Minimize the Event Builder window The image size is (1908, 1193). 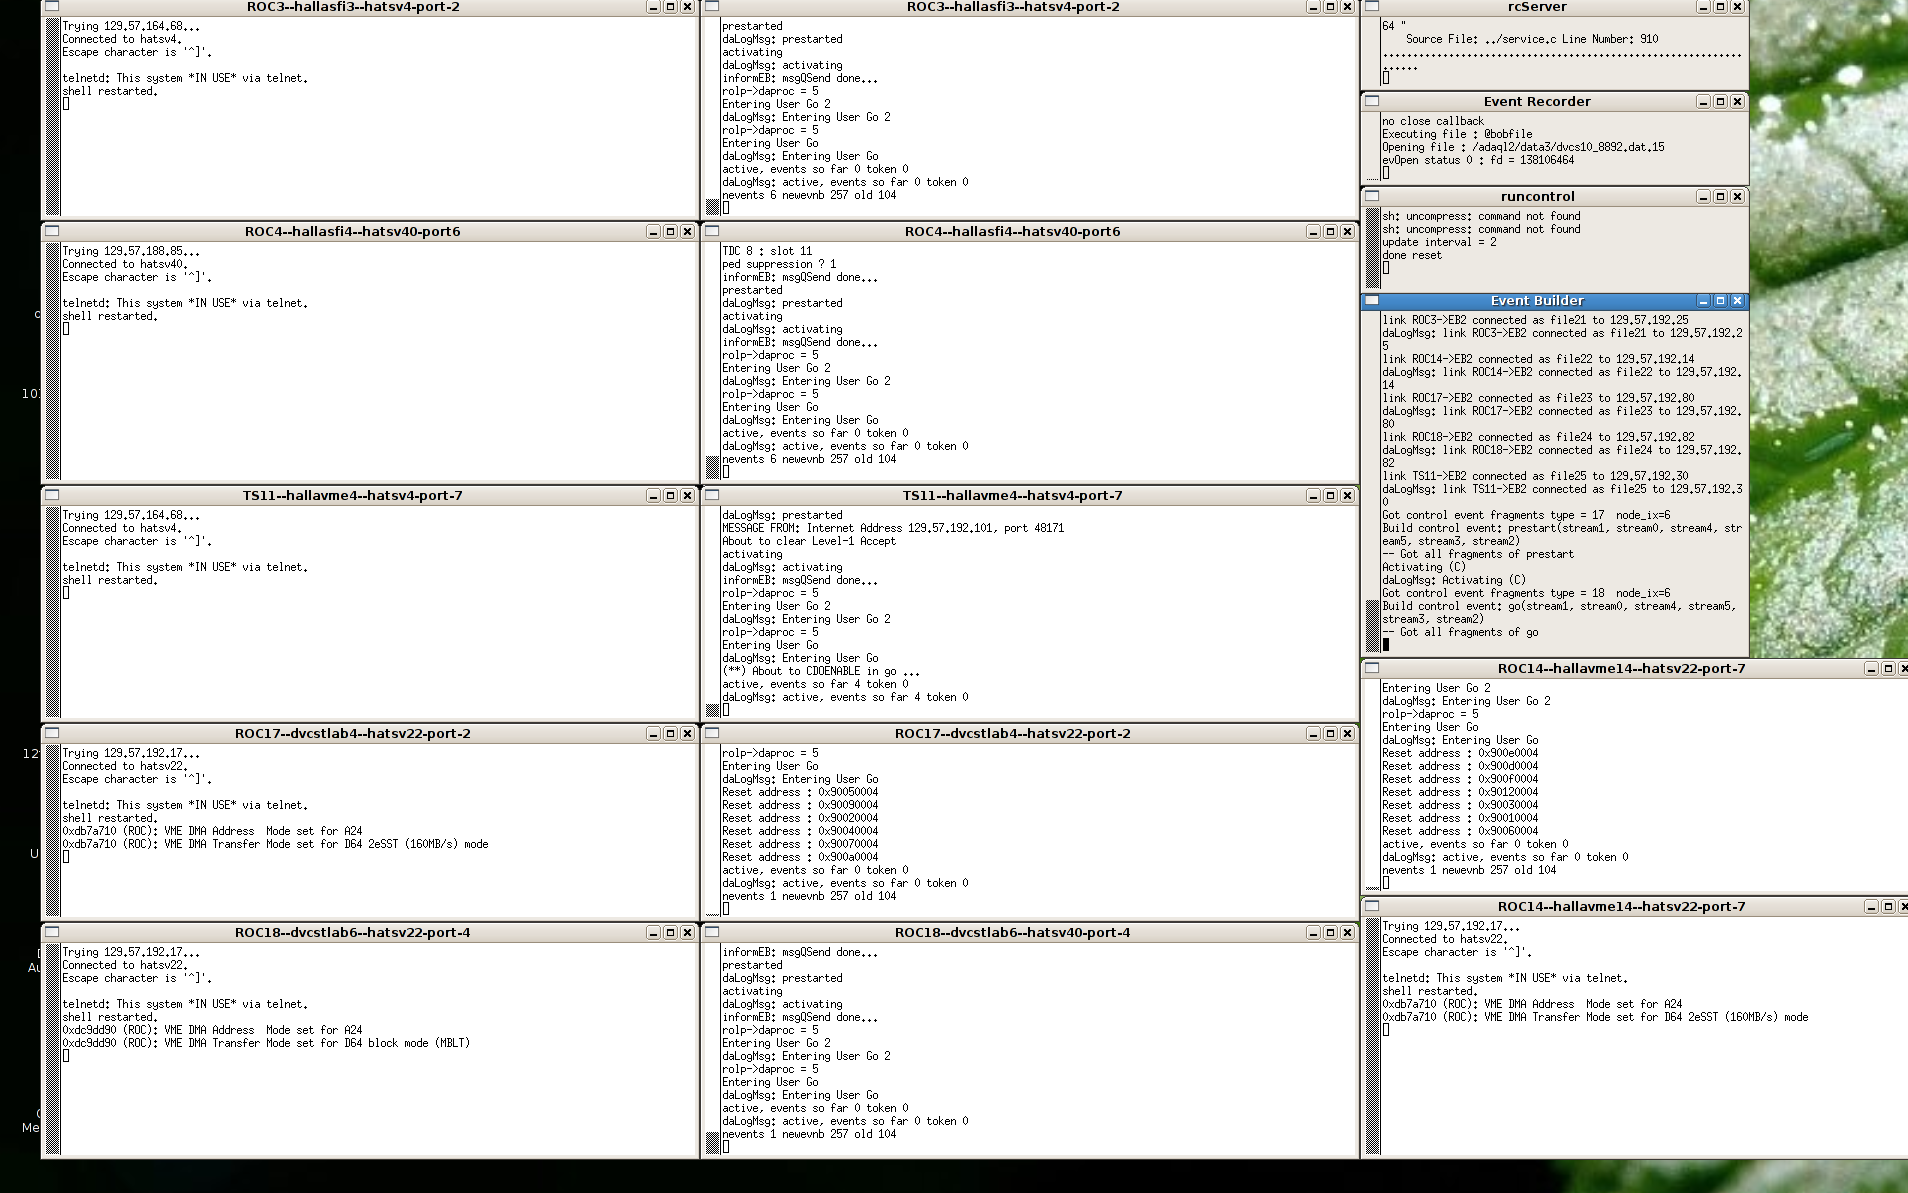tap(1703, 300)
